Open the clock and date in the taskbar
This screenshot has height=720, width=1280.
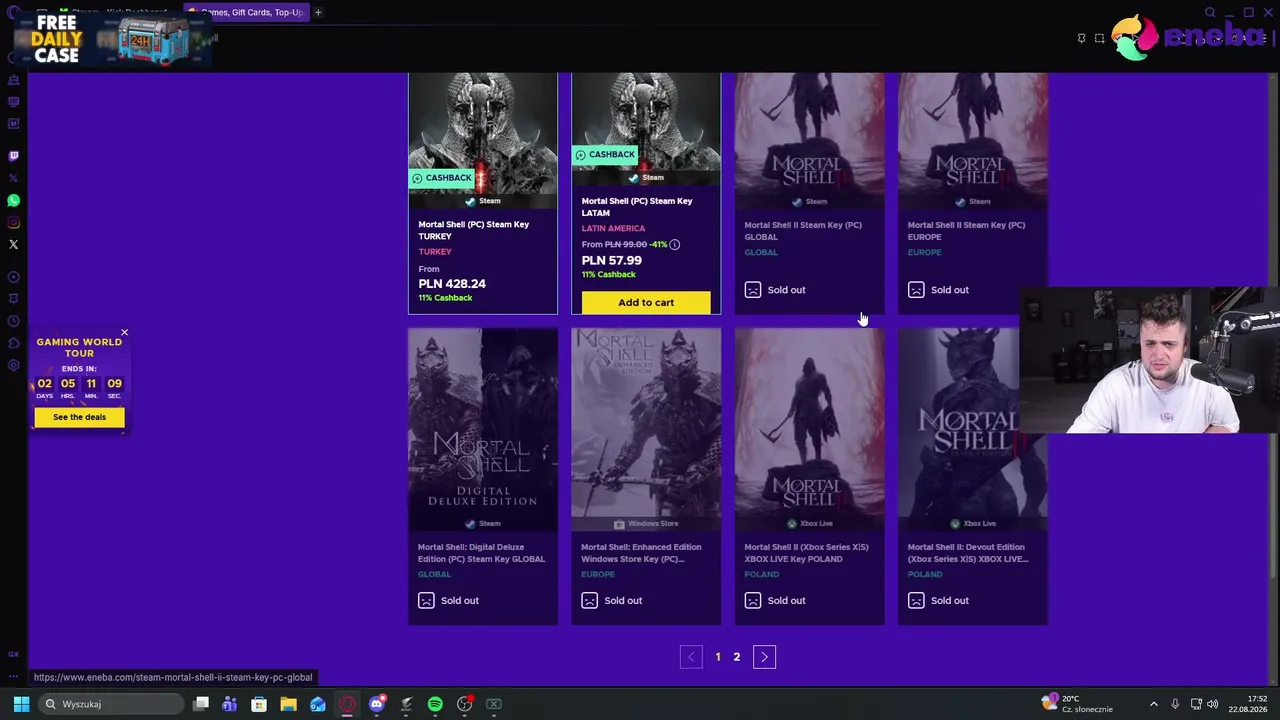1250,704
